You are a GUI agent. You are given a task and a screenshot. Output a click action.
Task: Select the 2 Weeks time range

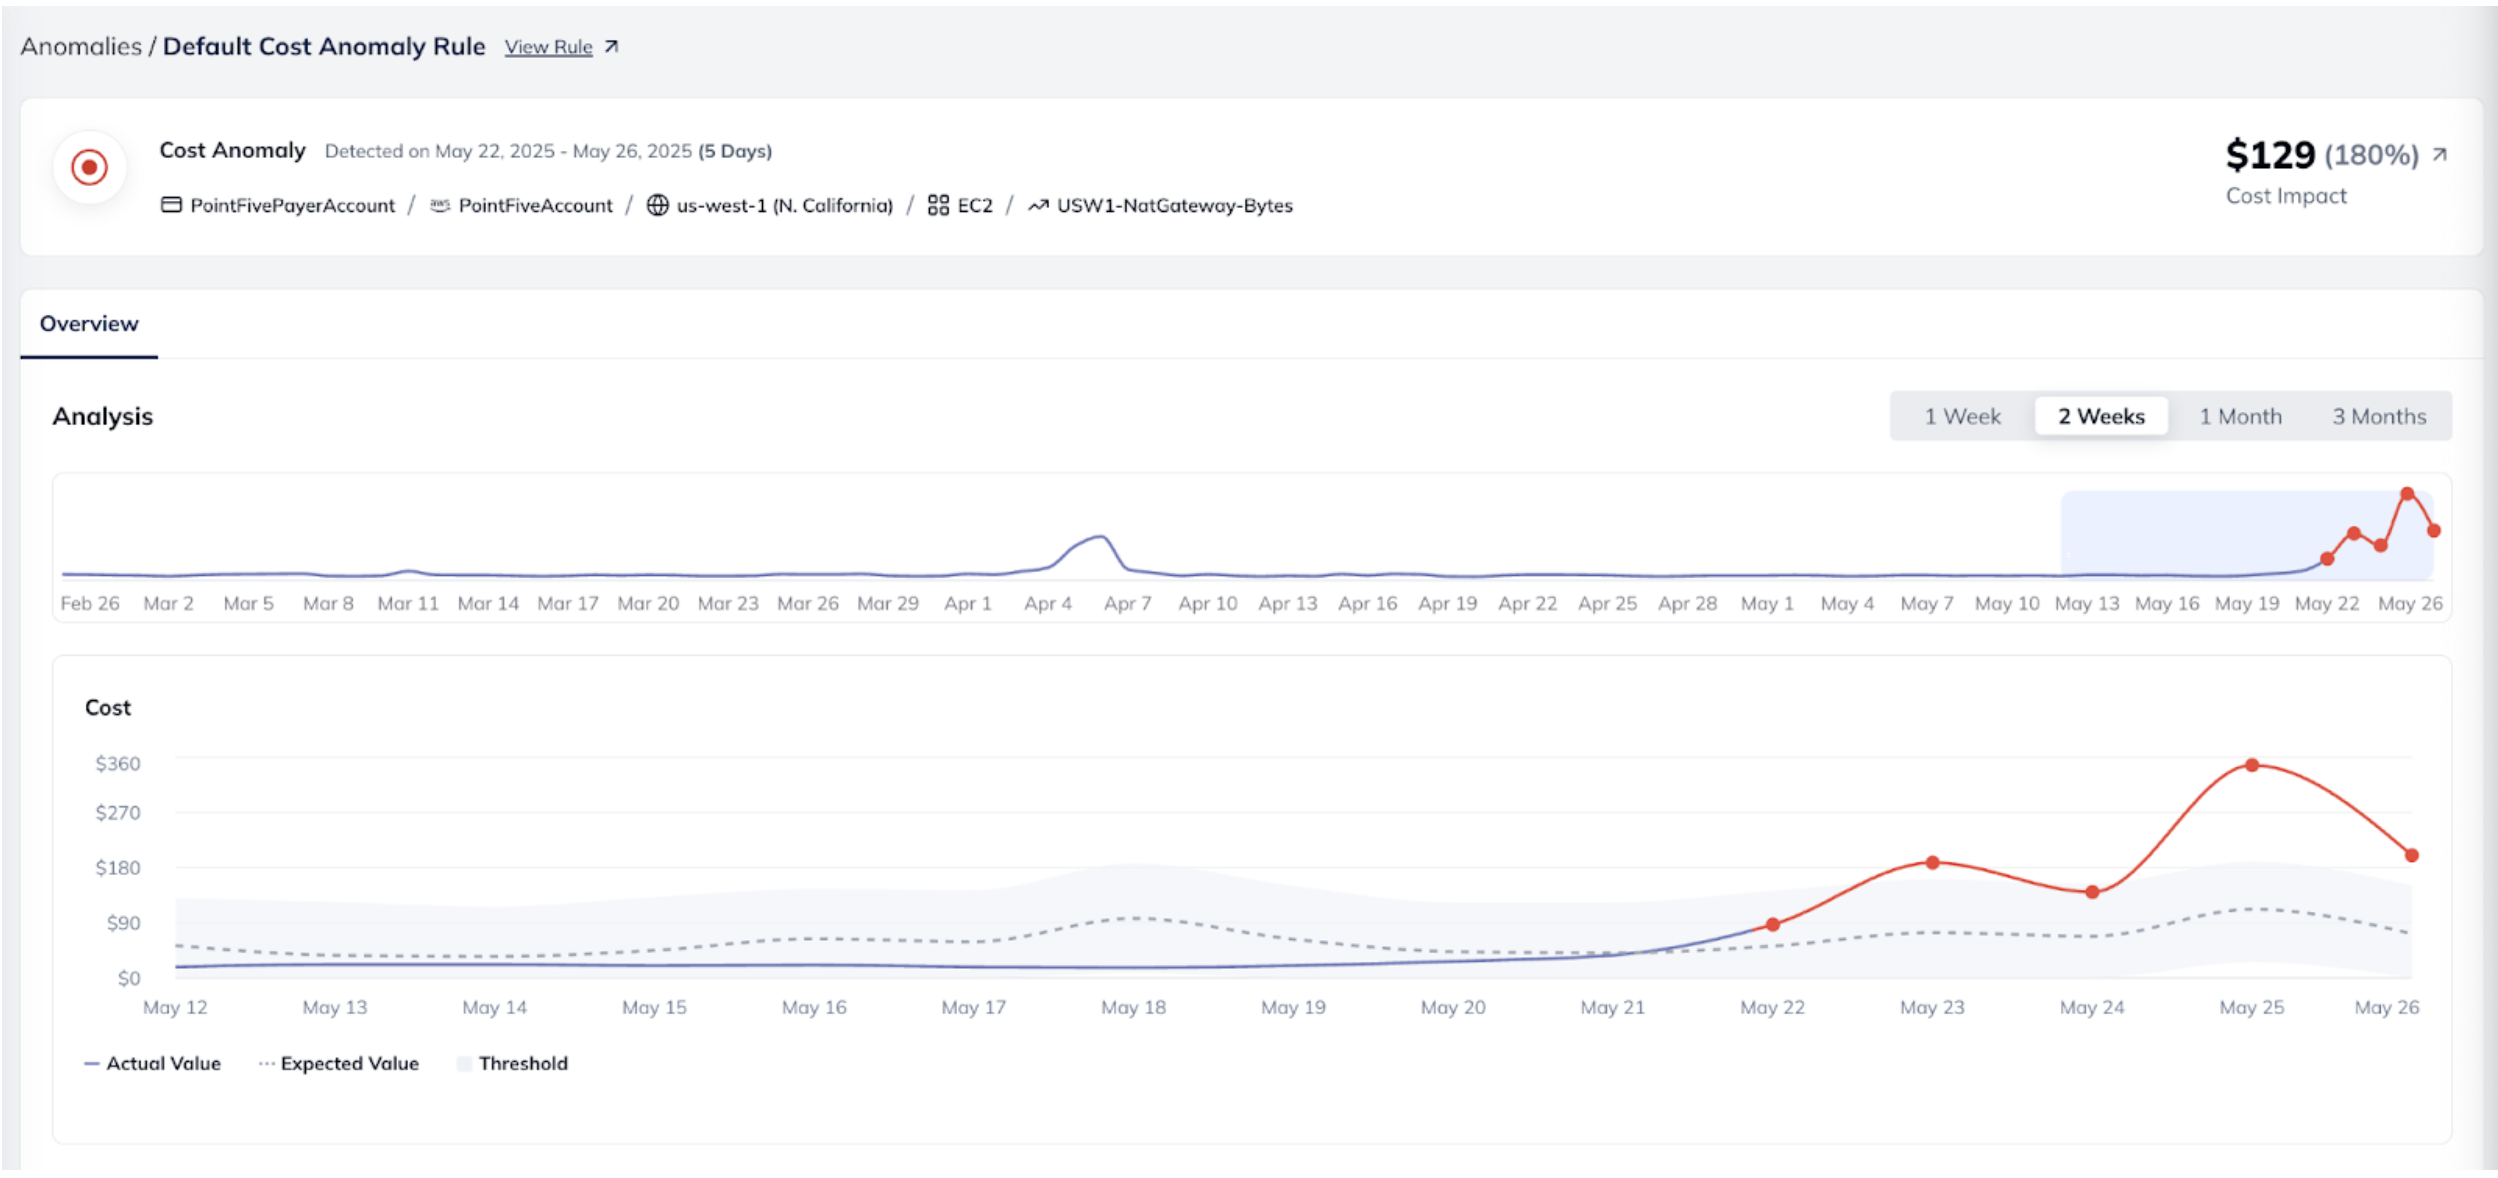pyautogui.click(x=2101, y=416)
